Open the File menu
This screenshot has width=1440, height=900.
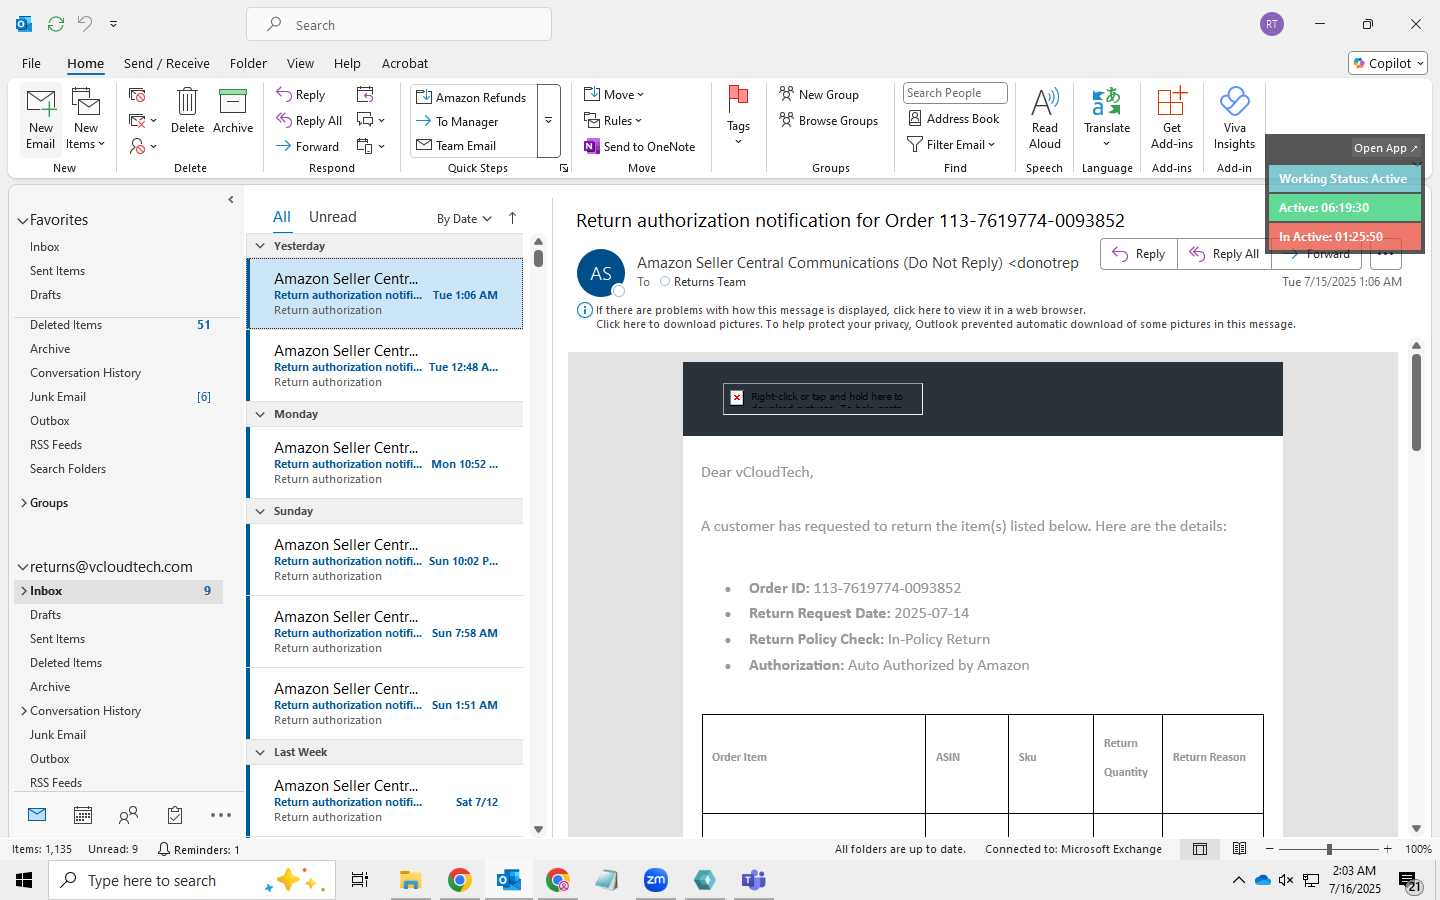[31, 63]
